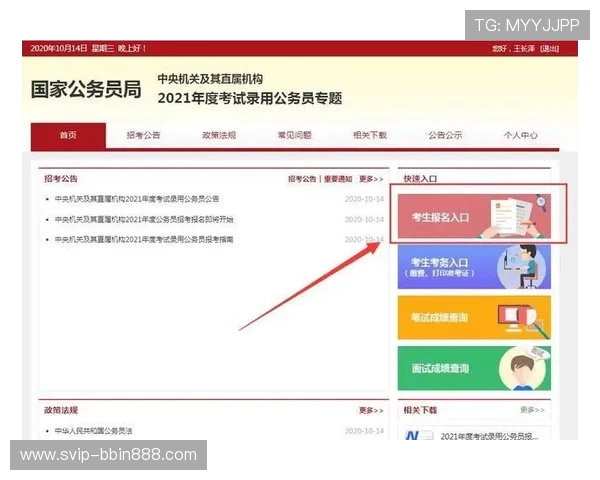Open the 2021年度考试录用公务员报... download
Screen dimensions: 600x480
pyautogui.click(x=489, y=436)
